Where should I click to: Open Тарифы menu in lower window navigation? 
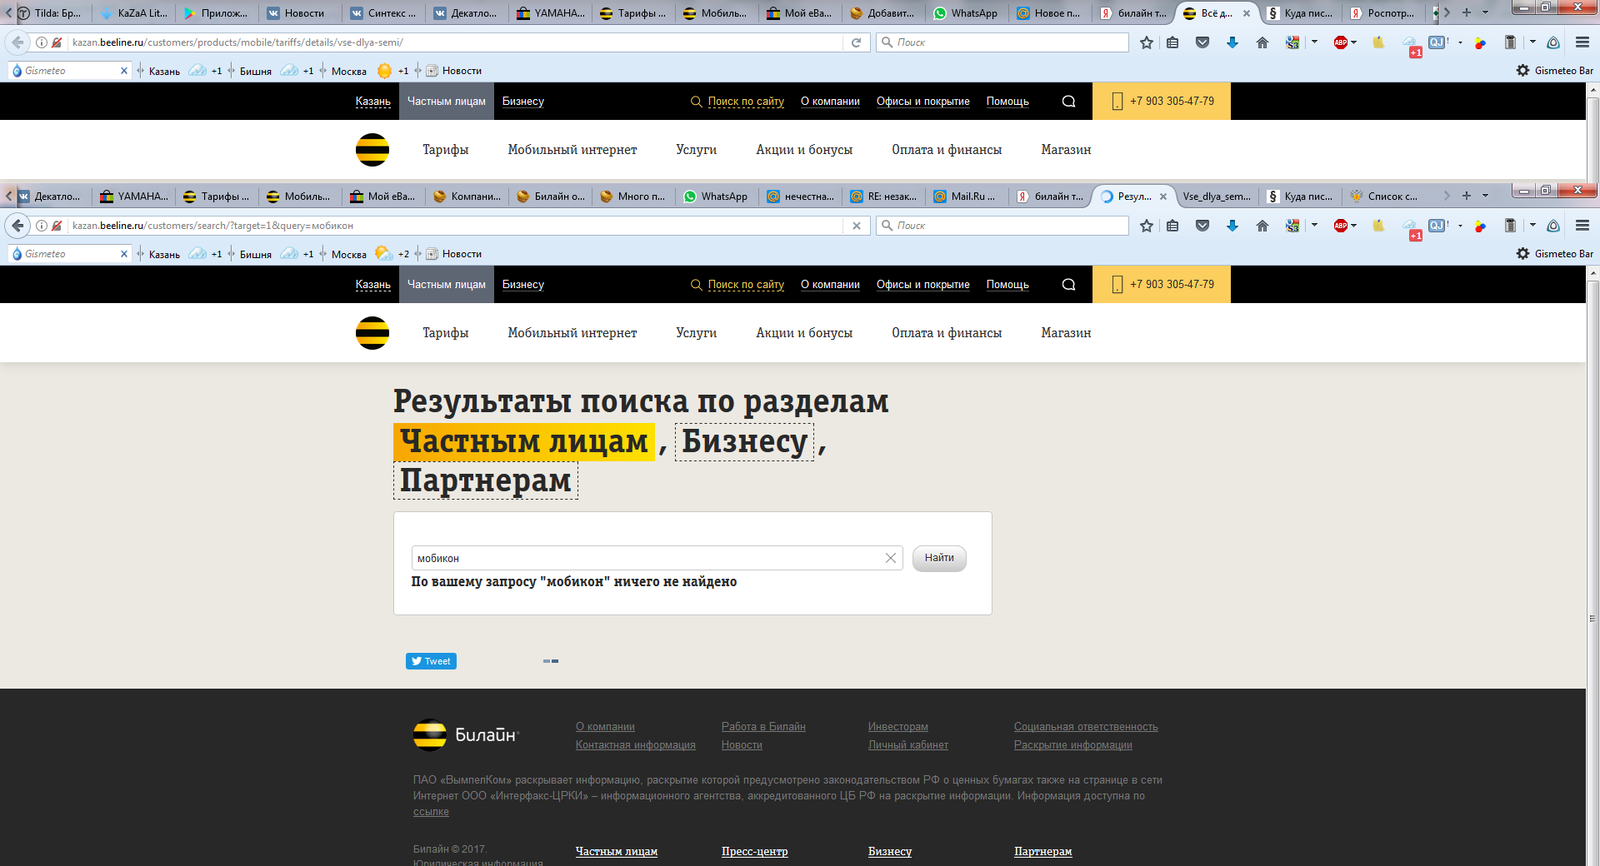[x=445, y=333]
